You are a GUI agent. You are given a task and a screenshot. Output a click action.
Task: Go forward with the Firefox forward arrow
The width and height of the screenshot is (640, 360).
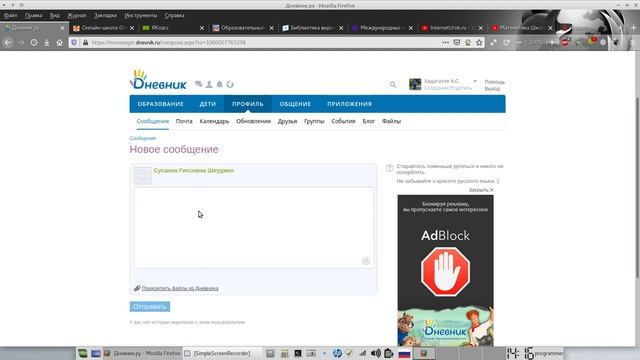[x=21, y=42]
